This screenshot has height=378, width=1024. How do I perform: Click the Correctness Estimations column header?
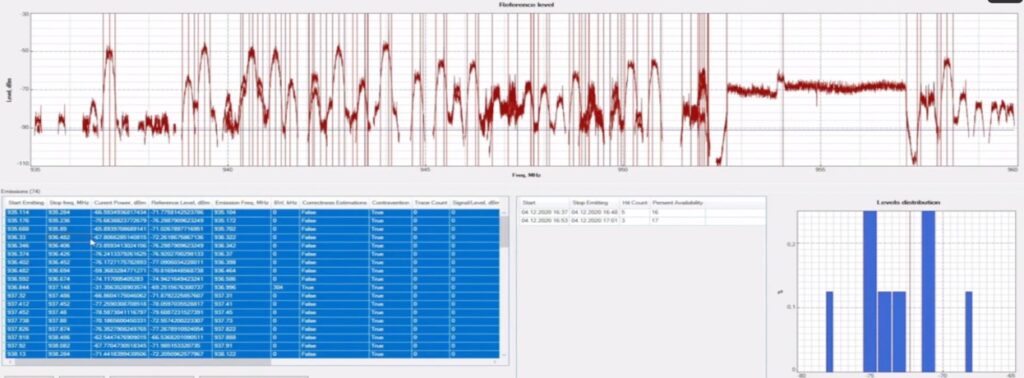coord(334,203)
